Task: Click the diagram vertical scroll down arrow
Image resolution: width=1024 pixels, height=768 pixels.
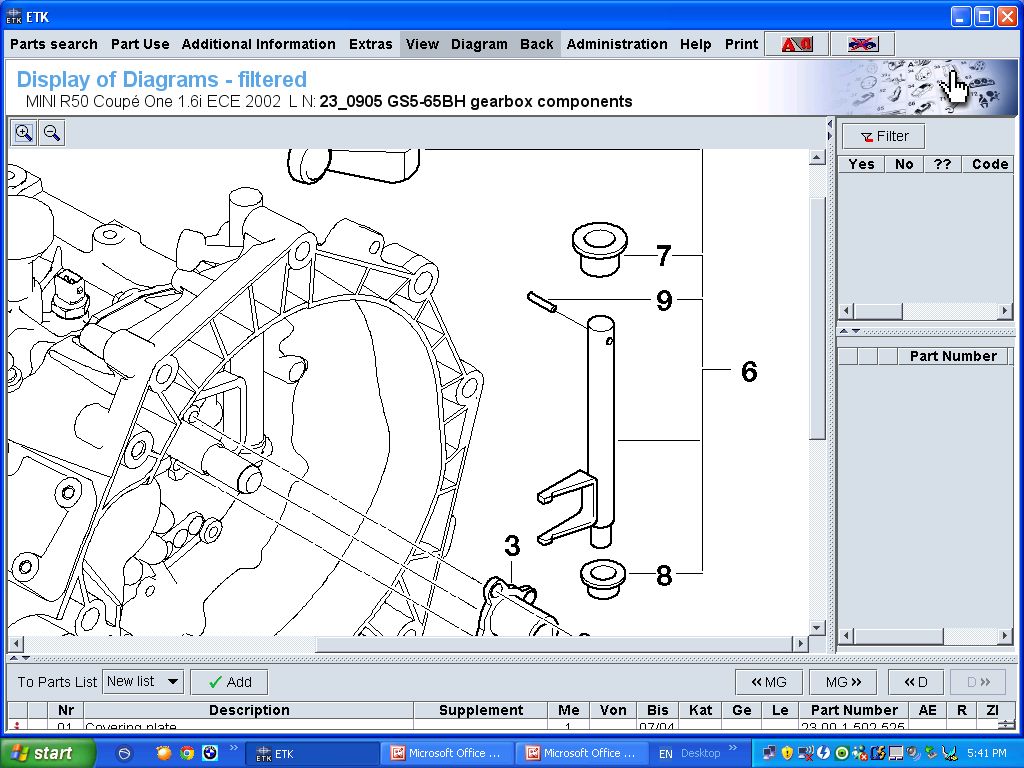Action: pyautogui.click(x=817, y=628)
